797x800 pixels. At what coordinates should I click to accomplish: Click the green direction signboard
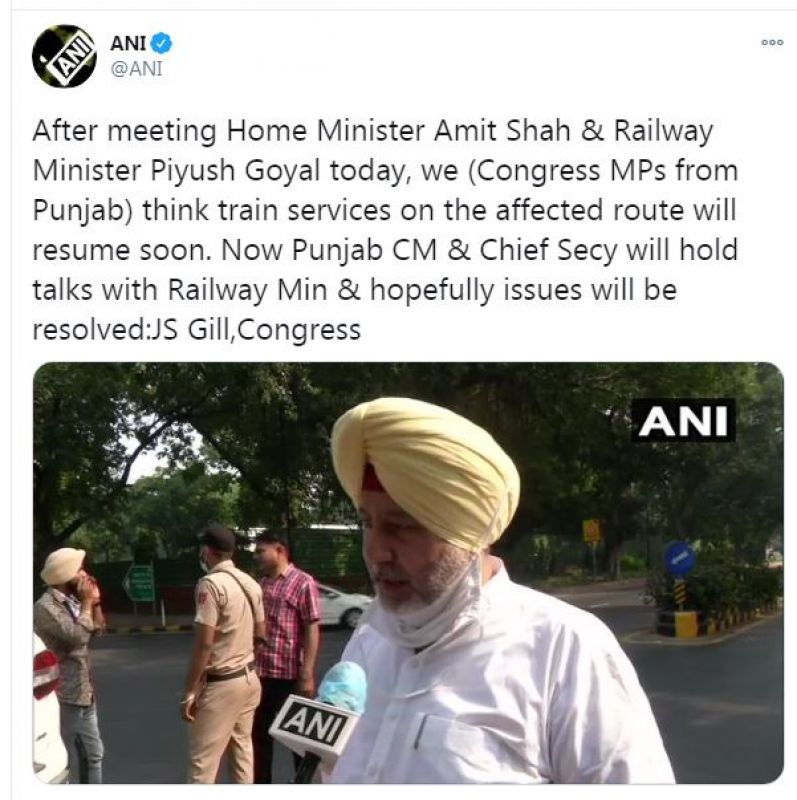coord(139,583)
